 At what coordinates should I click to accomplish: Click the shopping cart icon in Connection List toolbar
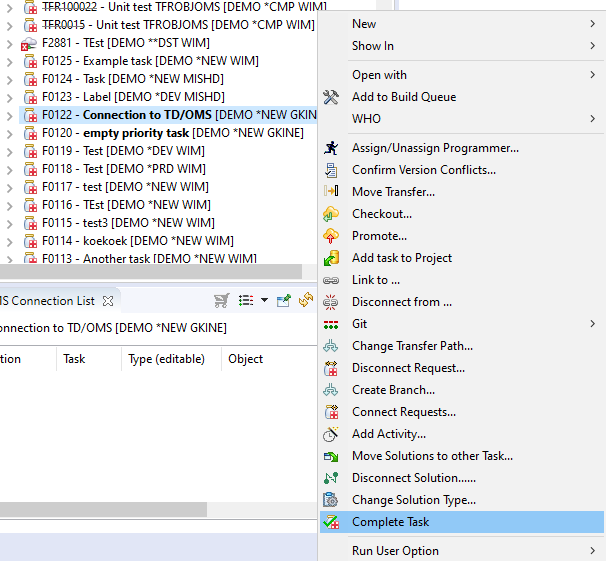click(222, 300)
